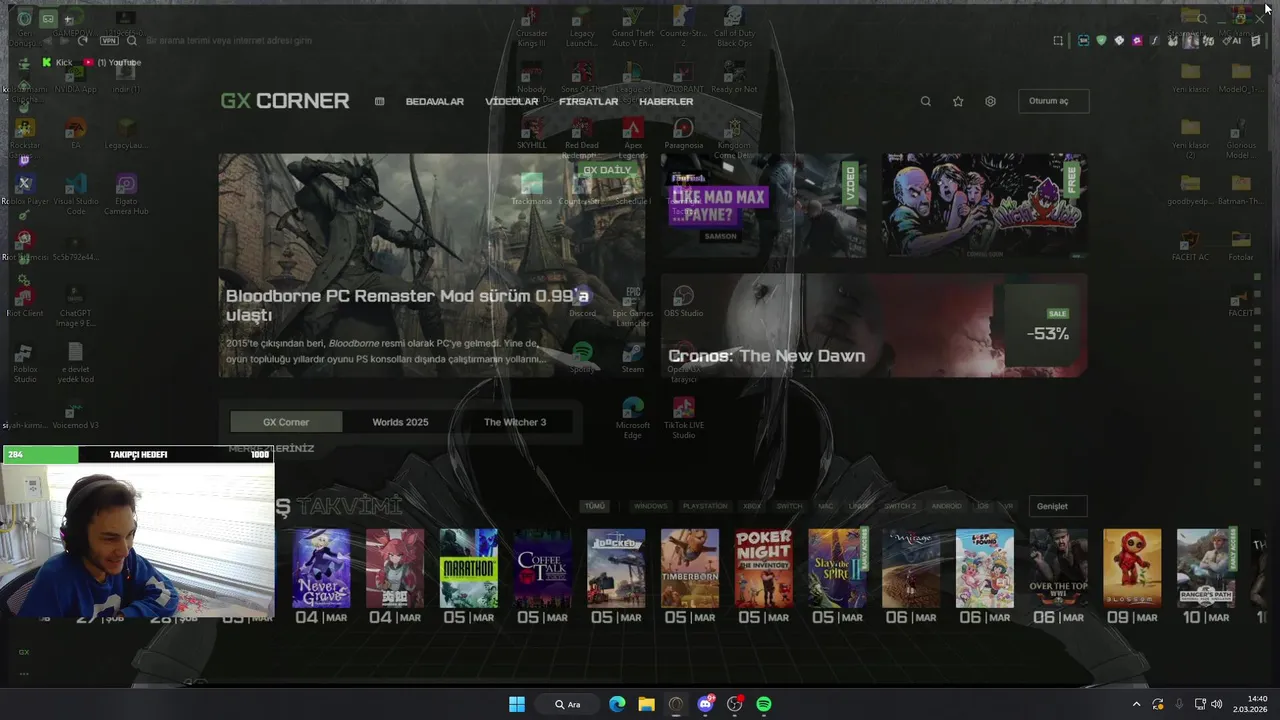The image size is (1280, 720).
Task: Open the green shield extension icon
Action: coord(1101,41)
